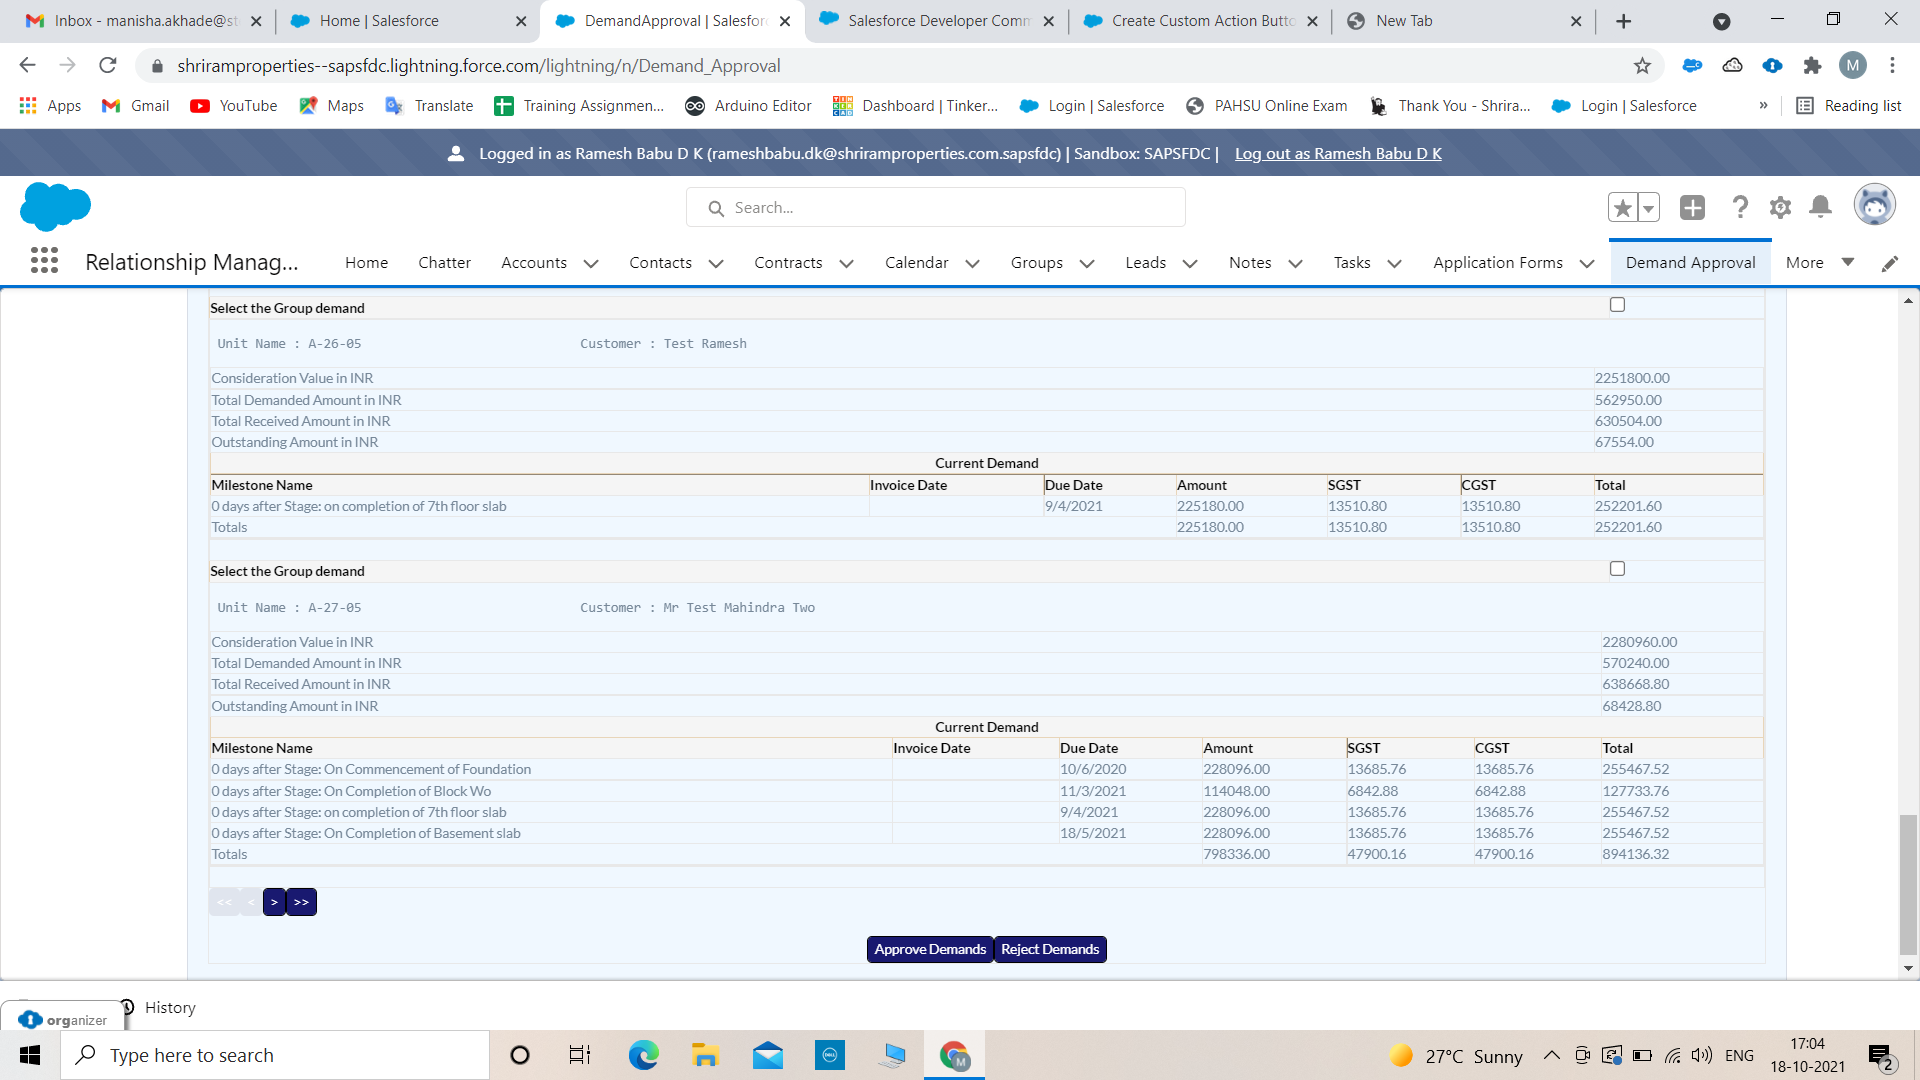Image resolution: width=1920 pixels, height=1080 pixels.
Task: Open YouTube from the bookmarks bar
Action: [x=232, y=105]
